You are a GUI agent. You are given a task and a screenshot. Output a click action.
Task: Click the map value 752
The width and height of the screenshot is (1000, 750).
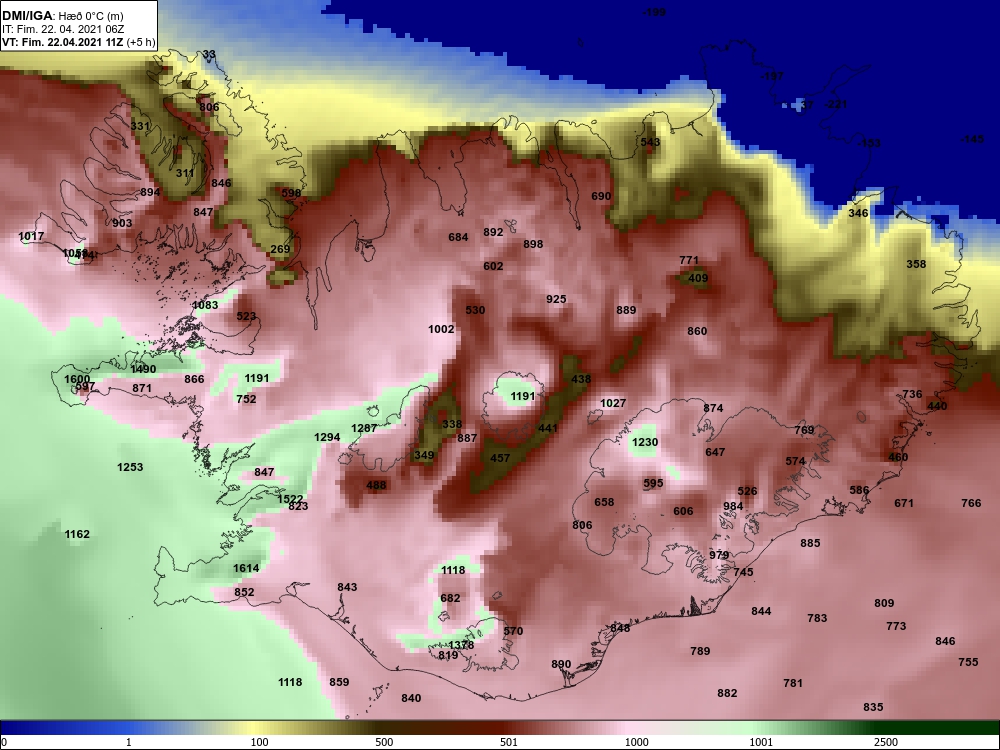tap(246, 399)
